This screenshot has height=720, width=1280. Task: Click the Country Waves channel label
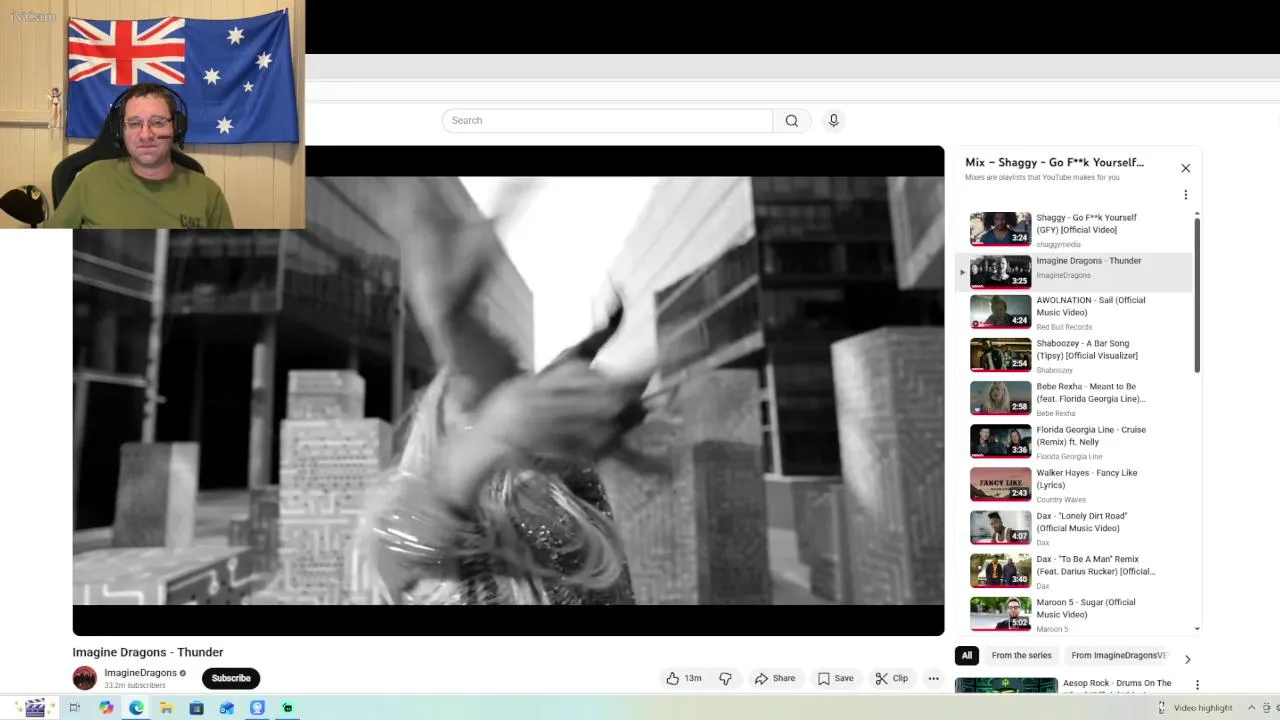[x=1061, y=500]
